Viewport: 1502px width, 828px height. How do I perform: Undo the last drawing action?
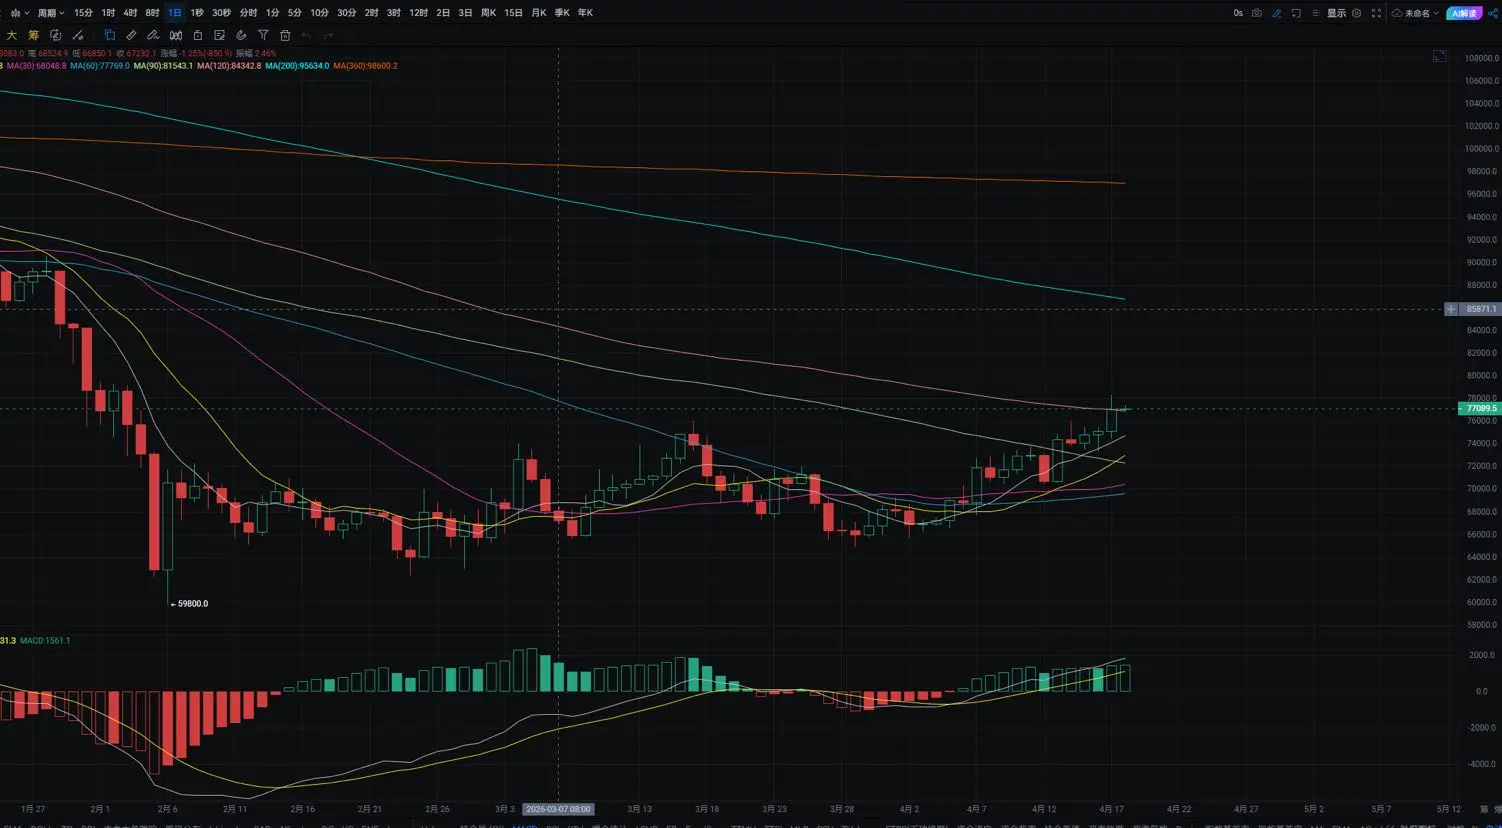pyautogui.click(x=307, y=35)
